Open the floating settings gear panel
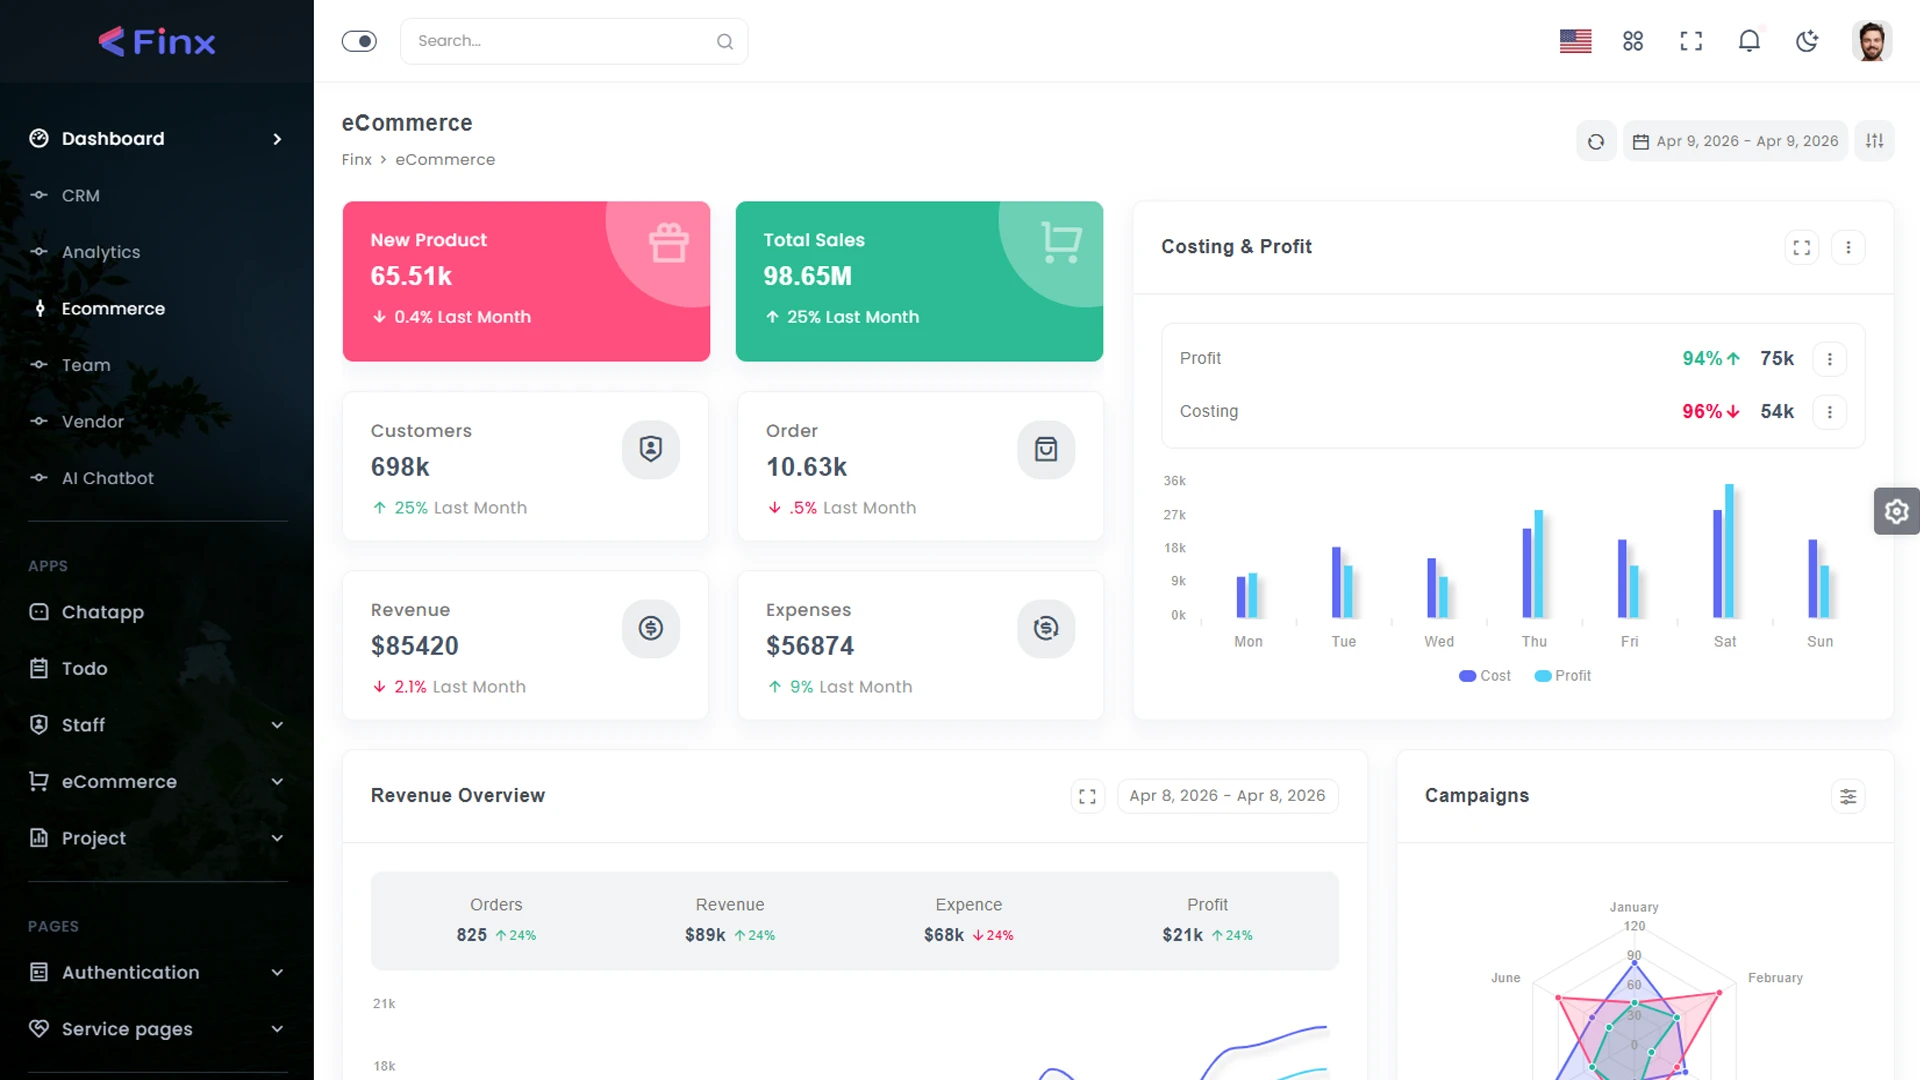This screenshot has width=1920, height=1080. 1897,512
